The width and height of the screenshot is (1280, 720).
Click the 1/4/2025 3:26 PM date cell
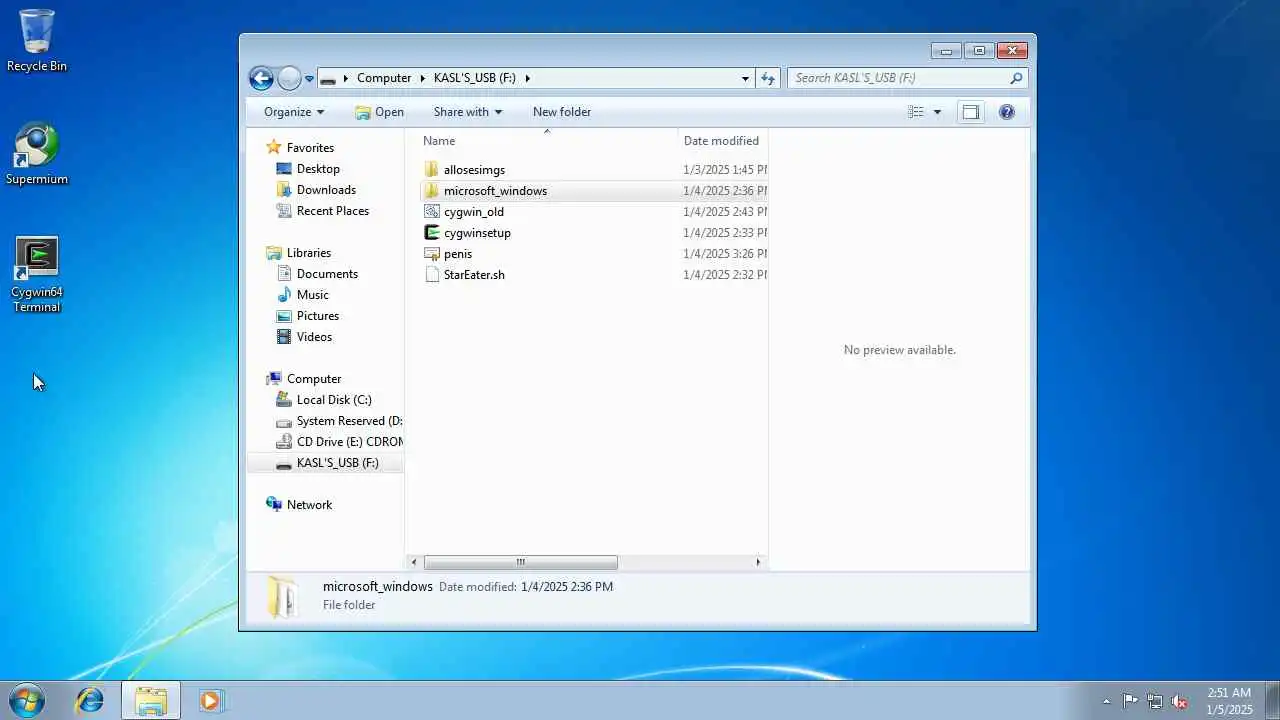[x=725, y=254]
